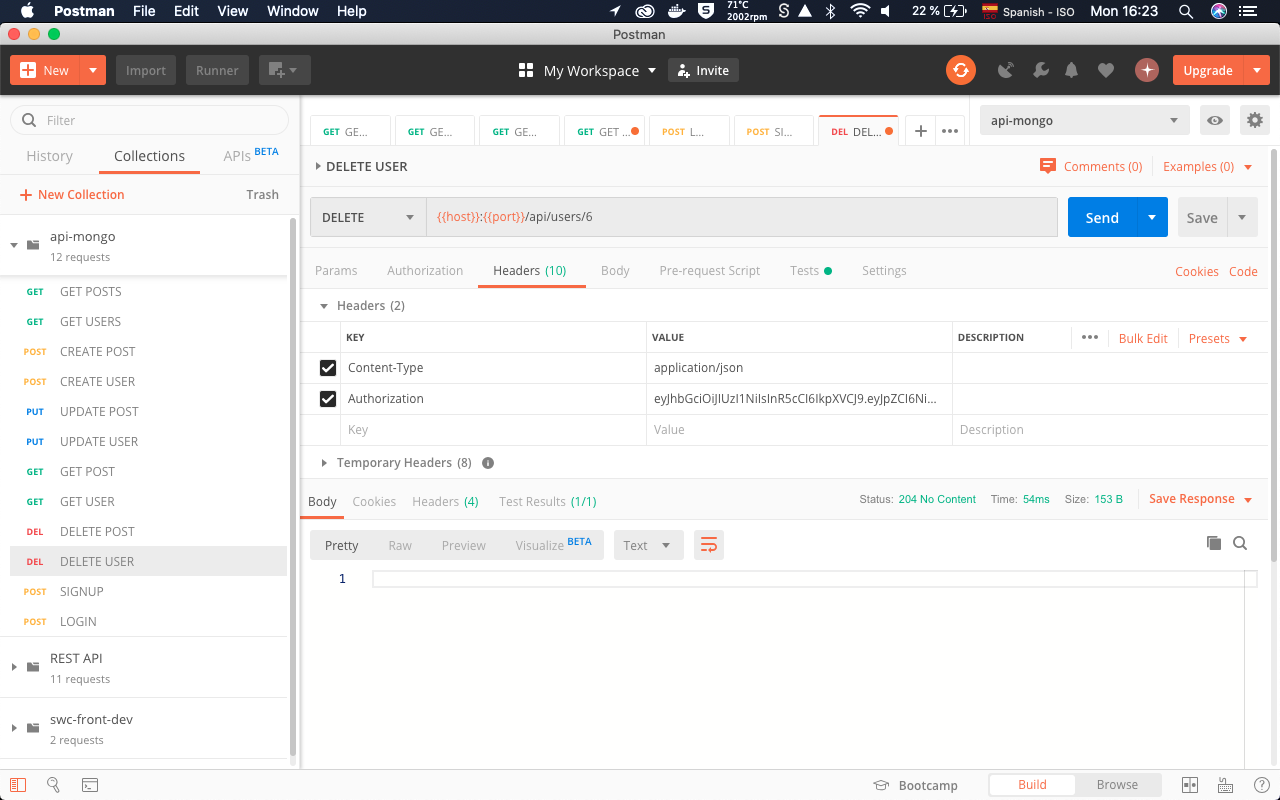The width and height of the screenshot is (1280, 800).
Task: Uncheck the Content-Type header checkbox
Action: pos(328,368)
